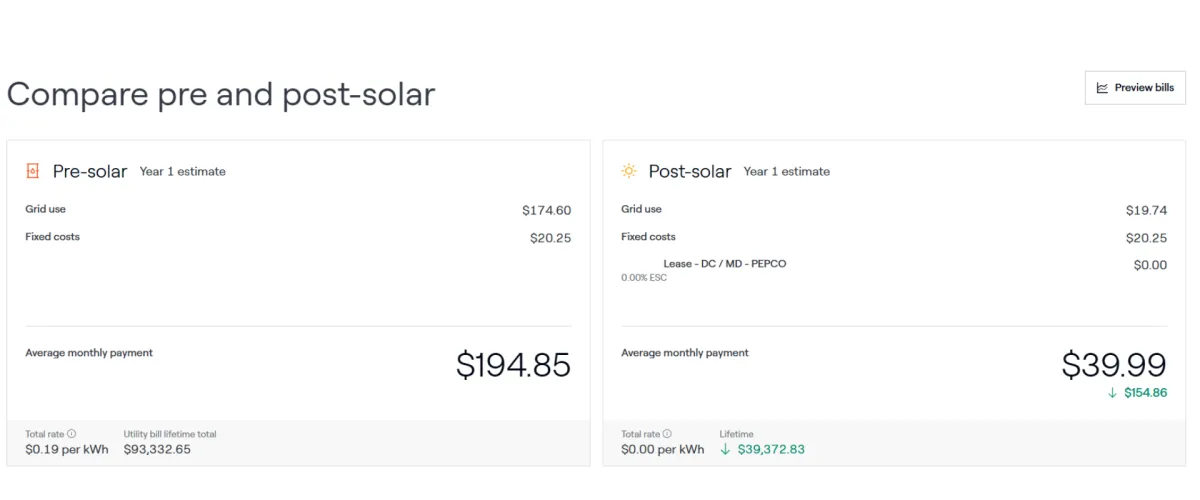Click the 0.00% ESC label
1200x500 pixels.
pos(644,278)
